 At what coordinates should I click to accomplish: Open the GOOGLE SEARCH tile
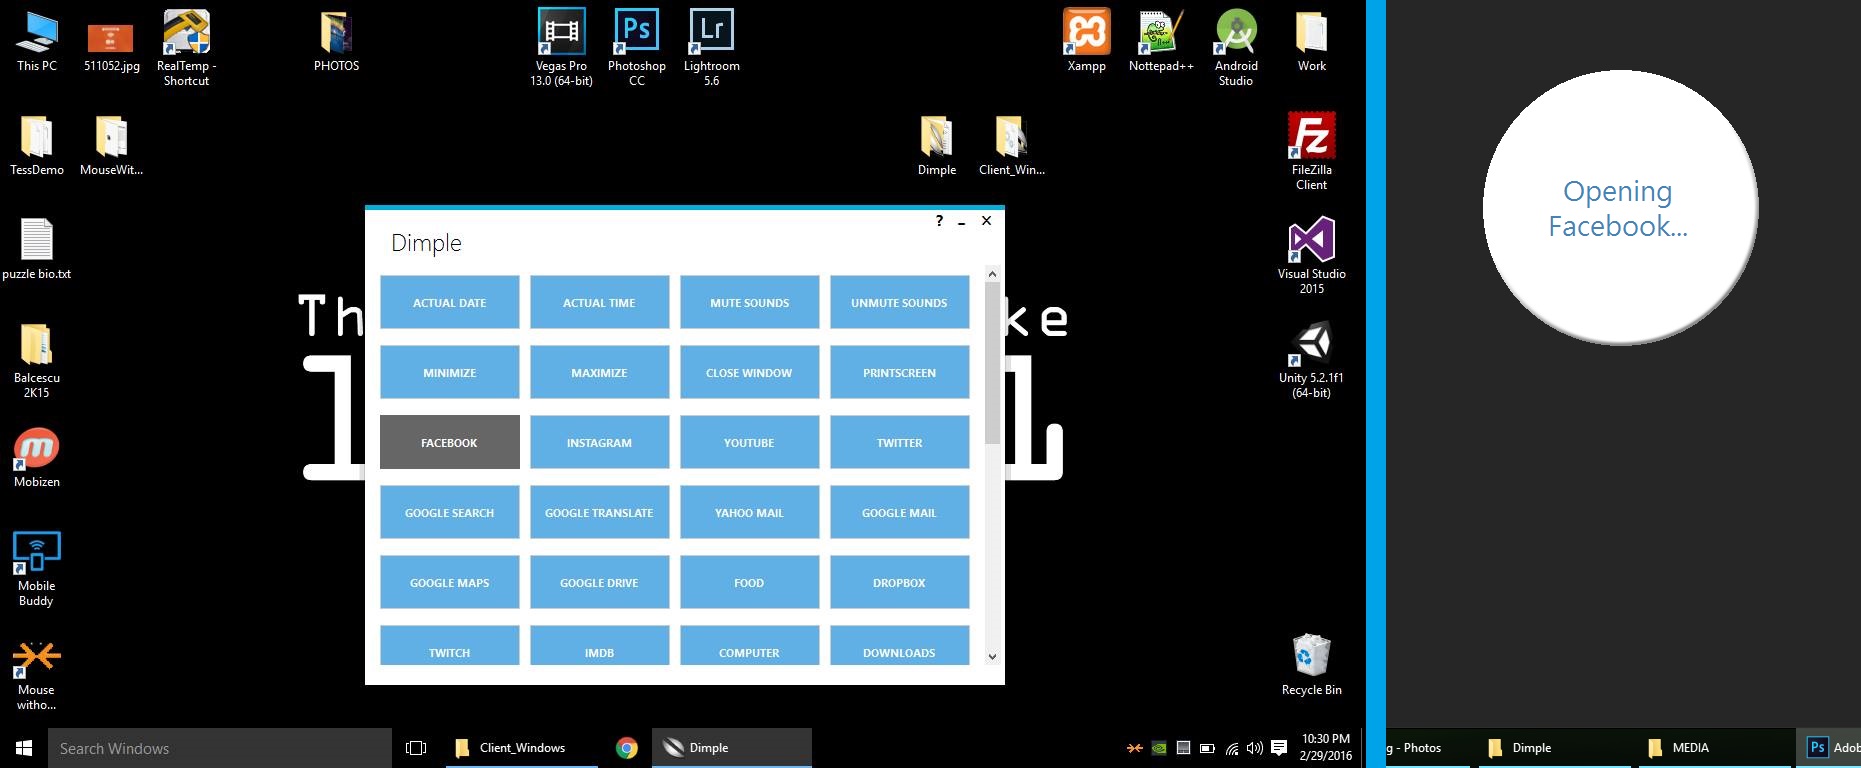click(x=450, y=512)
